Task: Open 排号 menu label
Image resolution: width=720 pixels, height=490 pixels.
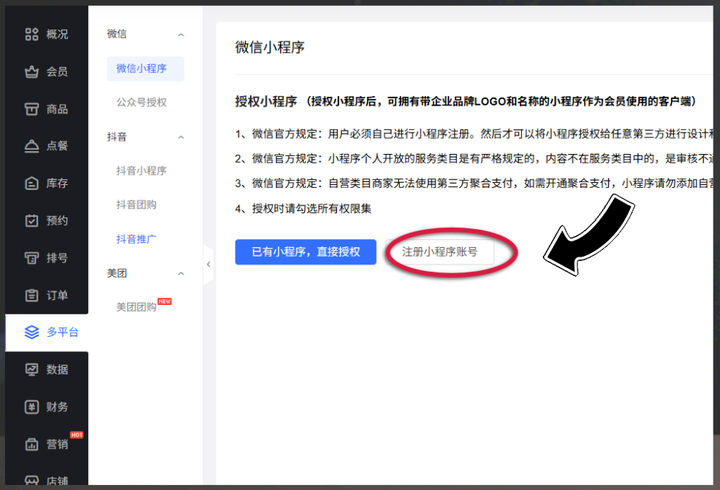Action: point(57,258)
